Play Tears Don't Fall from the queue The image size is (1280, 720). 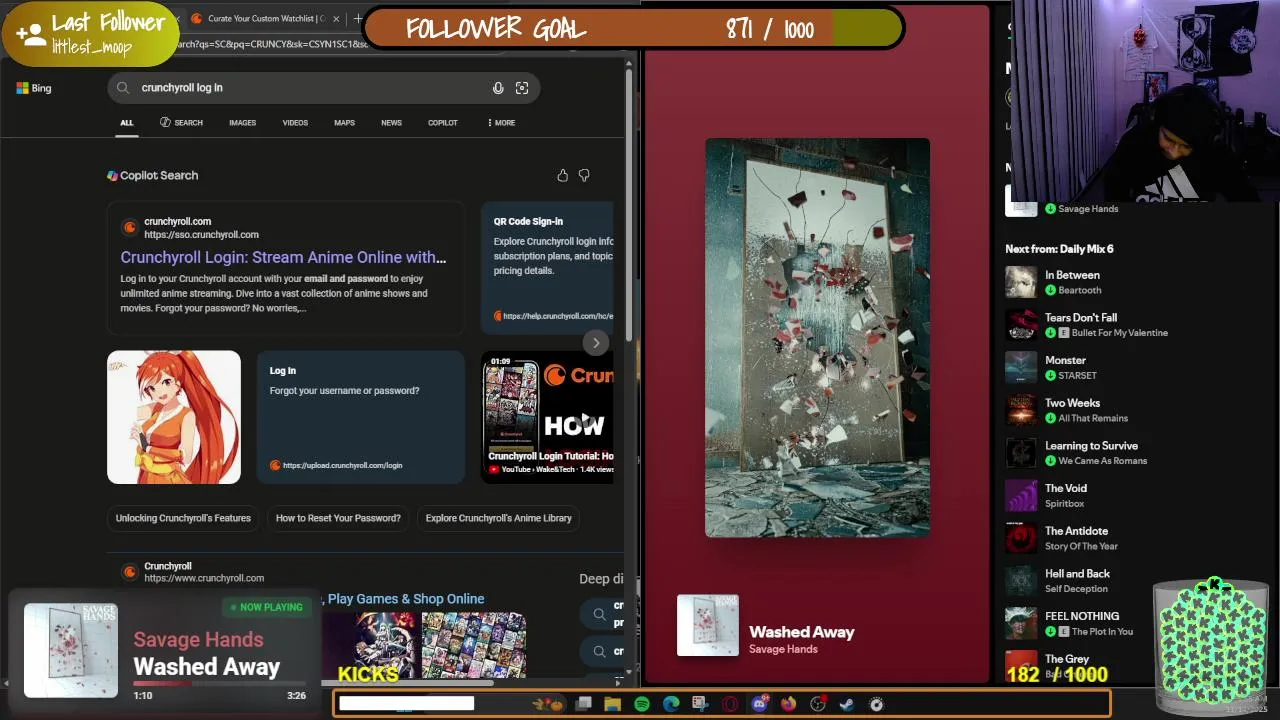pyautogui.click(x=1087, y=325)
